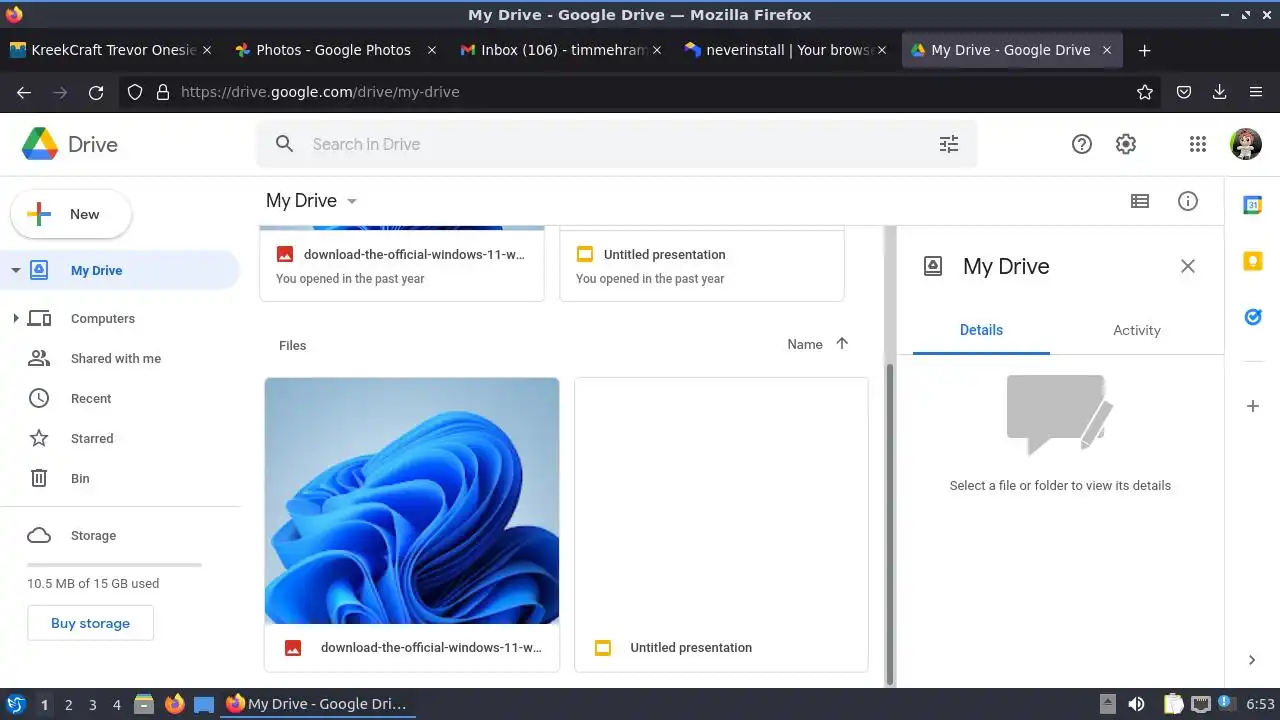Viewport: 1280px width, 720px height.
Task: Switch to KreekCraft Trevor browser tab
Action: tap(110, 50)
